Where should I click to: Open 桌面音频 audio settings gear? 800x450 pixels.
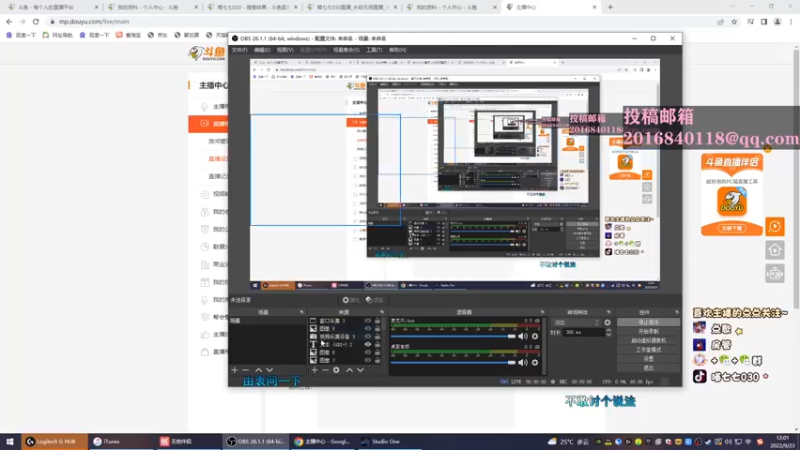pyautogui.click(x=535, y=362)
